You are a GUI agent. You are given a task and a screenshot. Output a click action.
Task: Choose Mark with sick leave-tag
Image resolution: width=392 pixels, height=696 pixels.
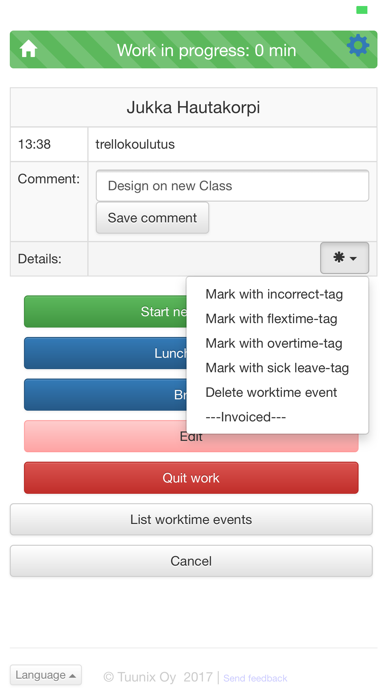coord(277,368)
